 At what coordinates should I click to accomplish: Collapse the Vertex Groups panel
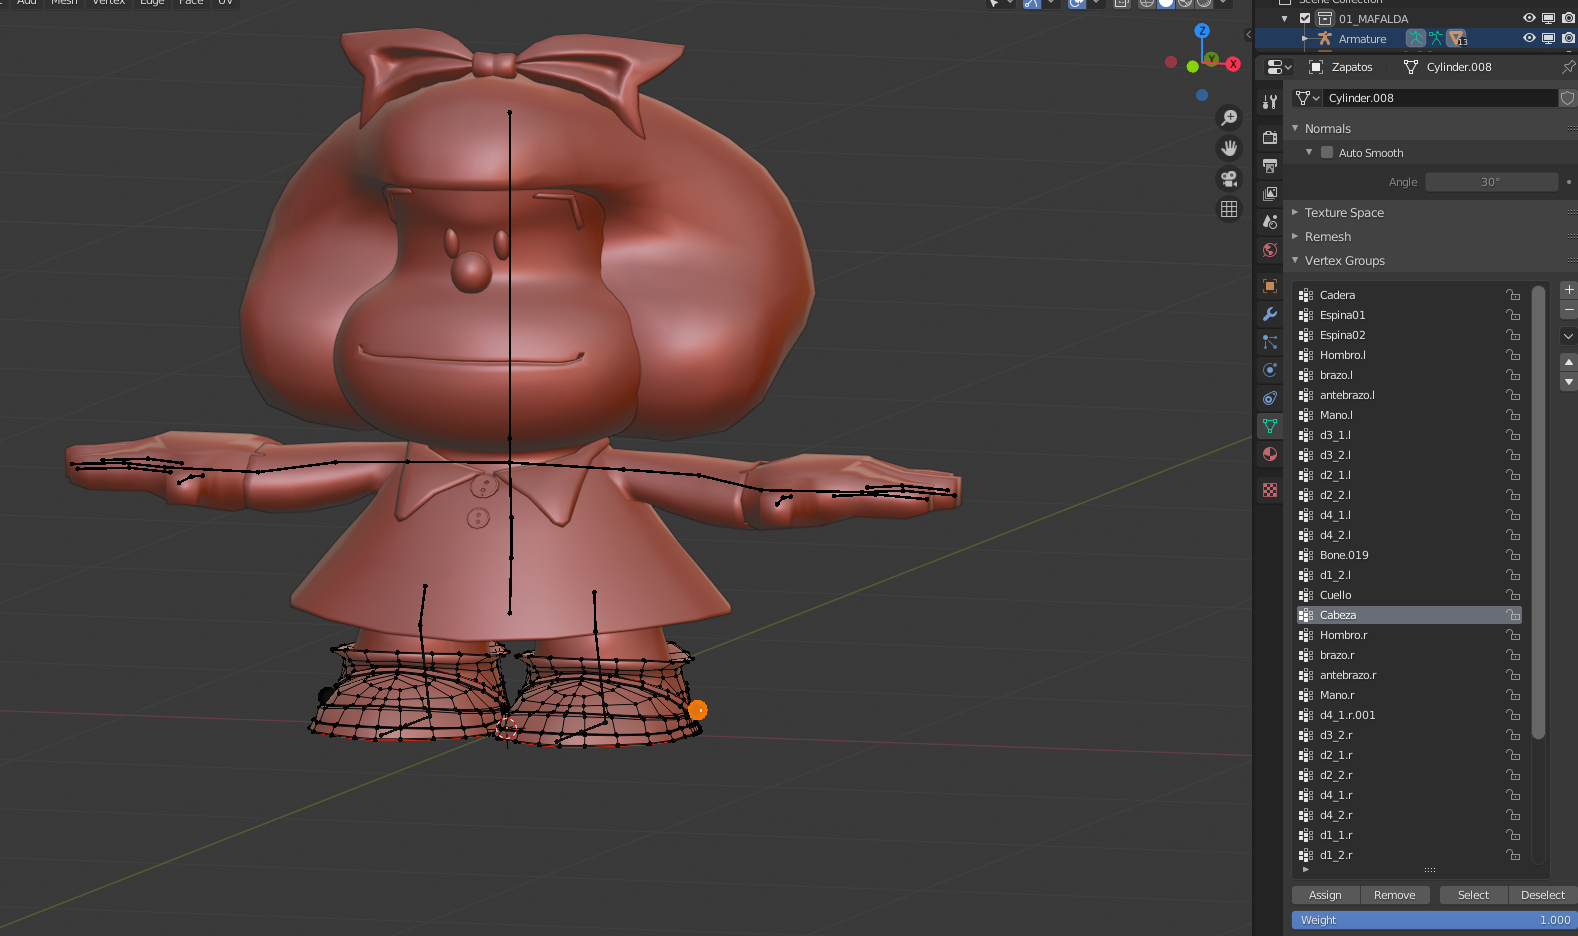(x=1295, y=260)
